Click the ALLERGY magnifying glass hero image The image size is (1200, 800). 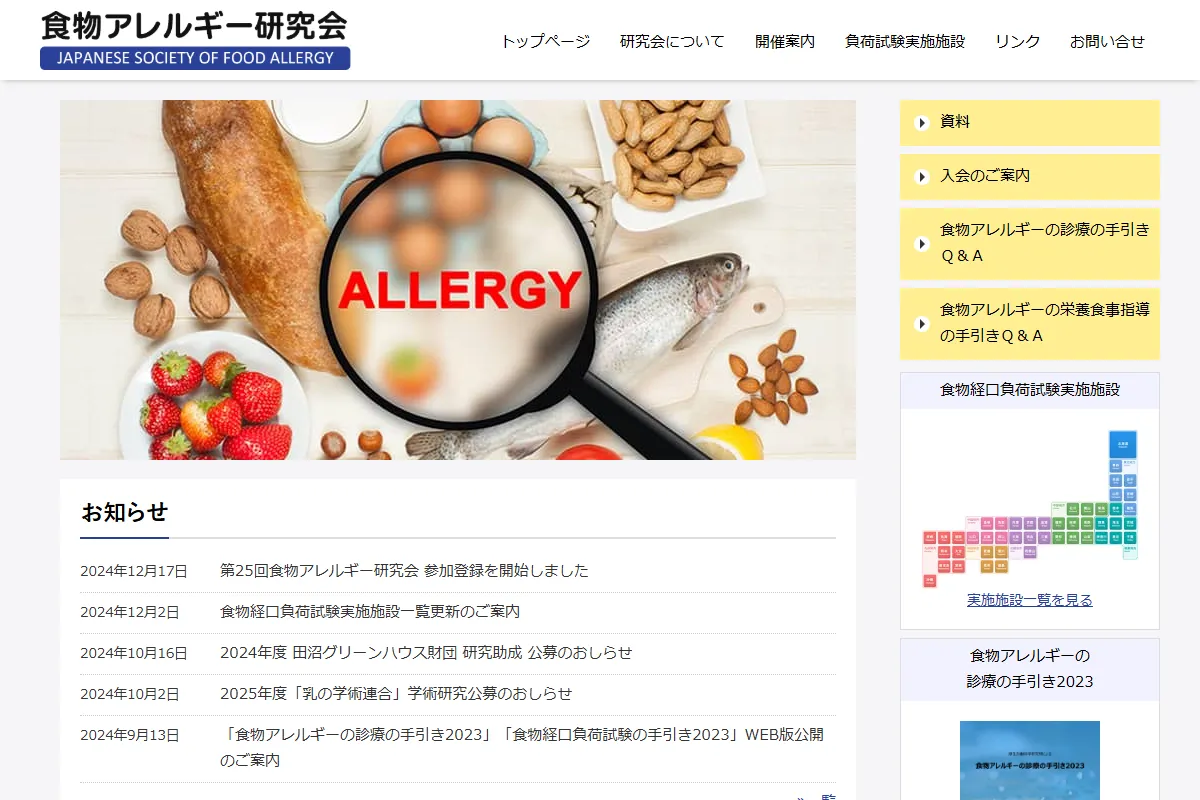(x=458, y=280)
